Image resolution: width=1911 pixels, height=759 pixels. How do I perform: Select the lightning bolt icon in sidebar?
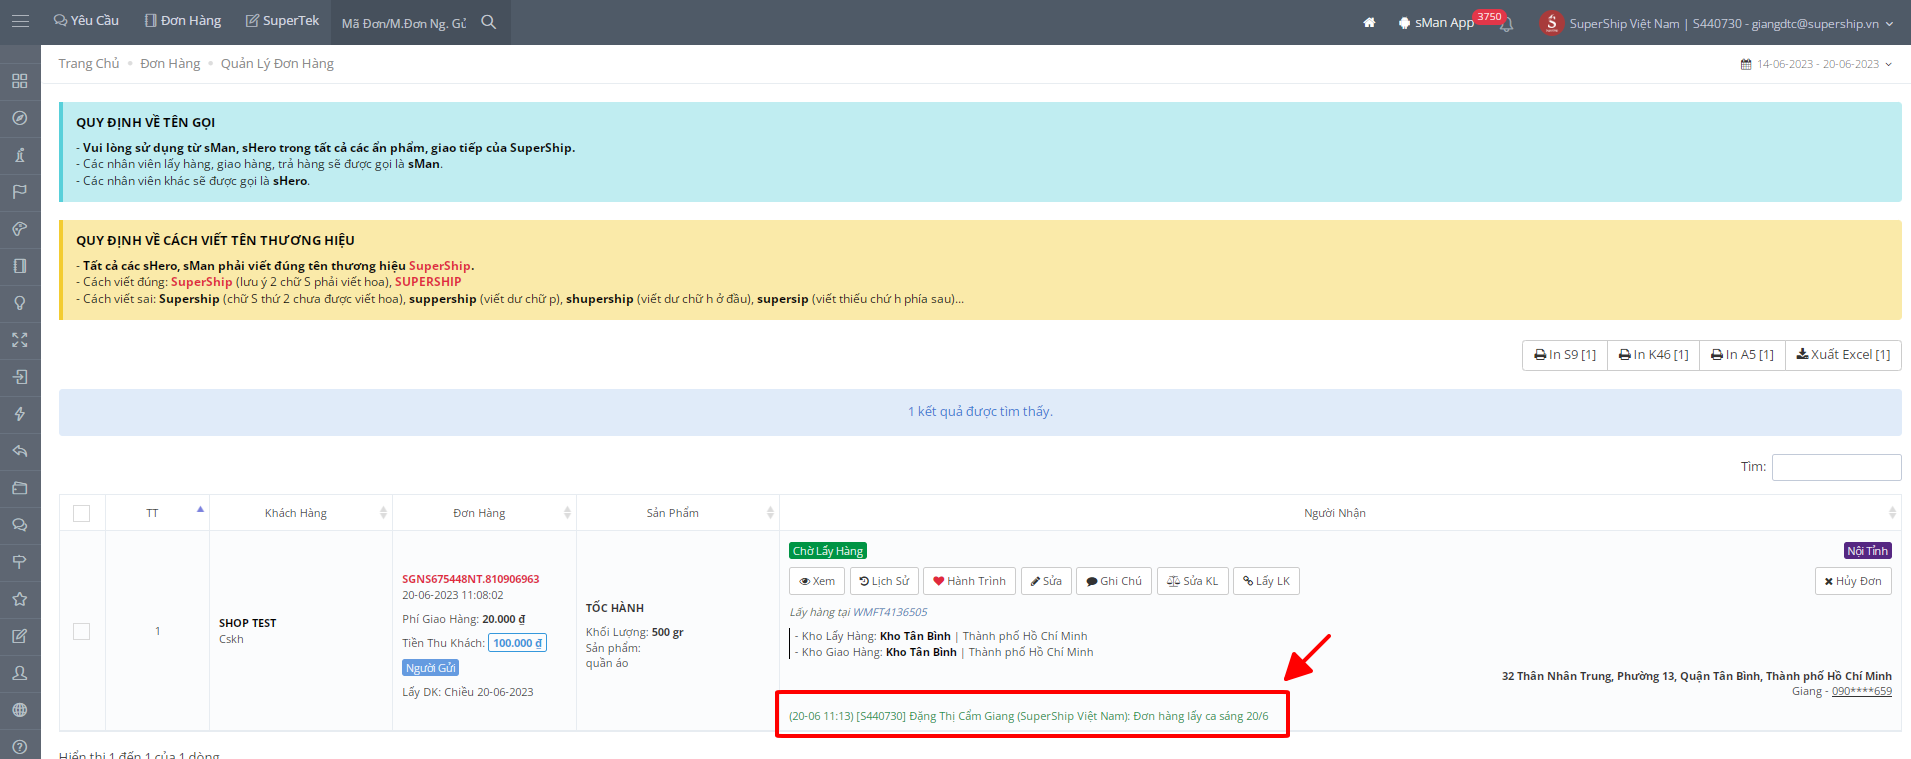20,414
